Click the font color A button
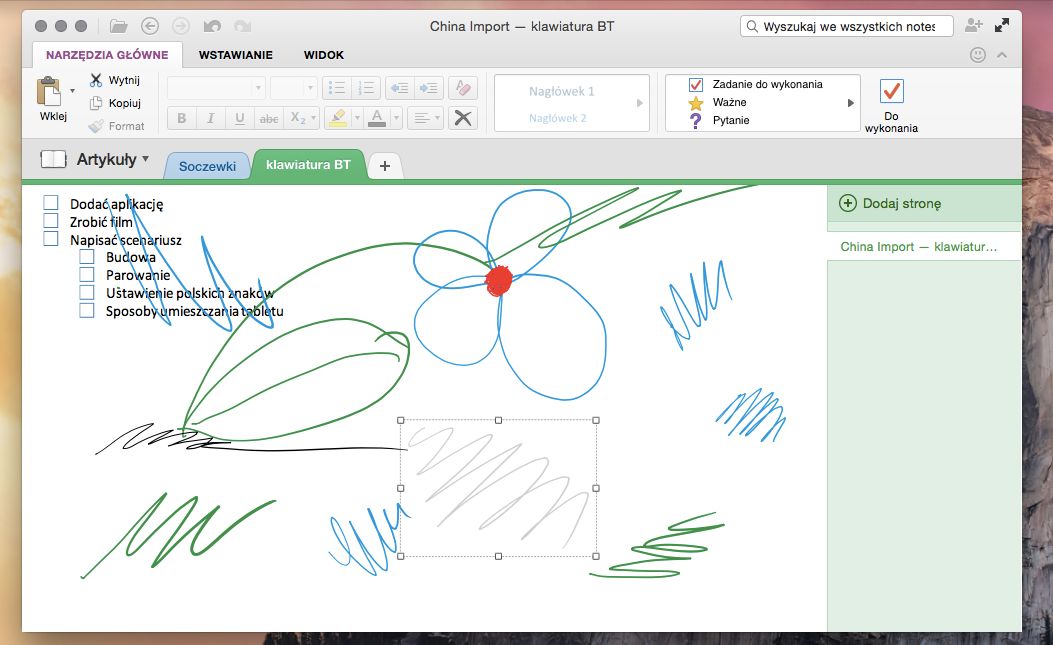This screenshot has width=1053, height=645. pos(377,118)
